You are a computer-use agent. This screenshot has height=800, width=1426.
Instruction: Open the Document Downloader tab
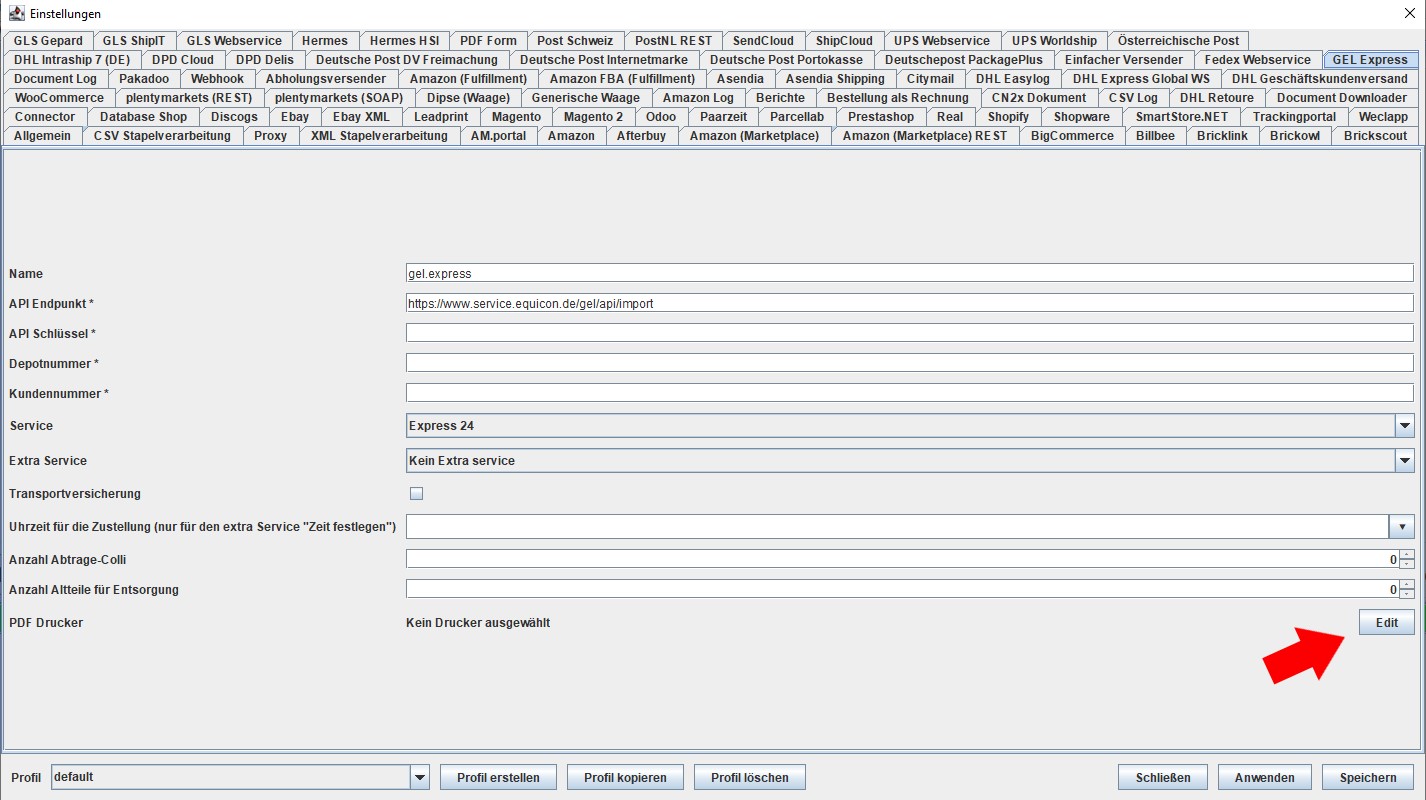1342,98
